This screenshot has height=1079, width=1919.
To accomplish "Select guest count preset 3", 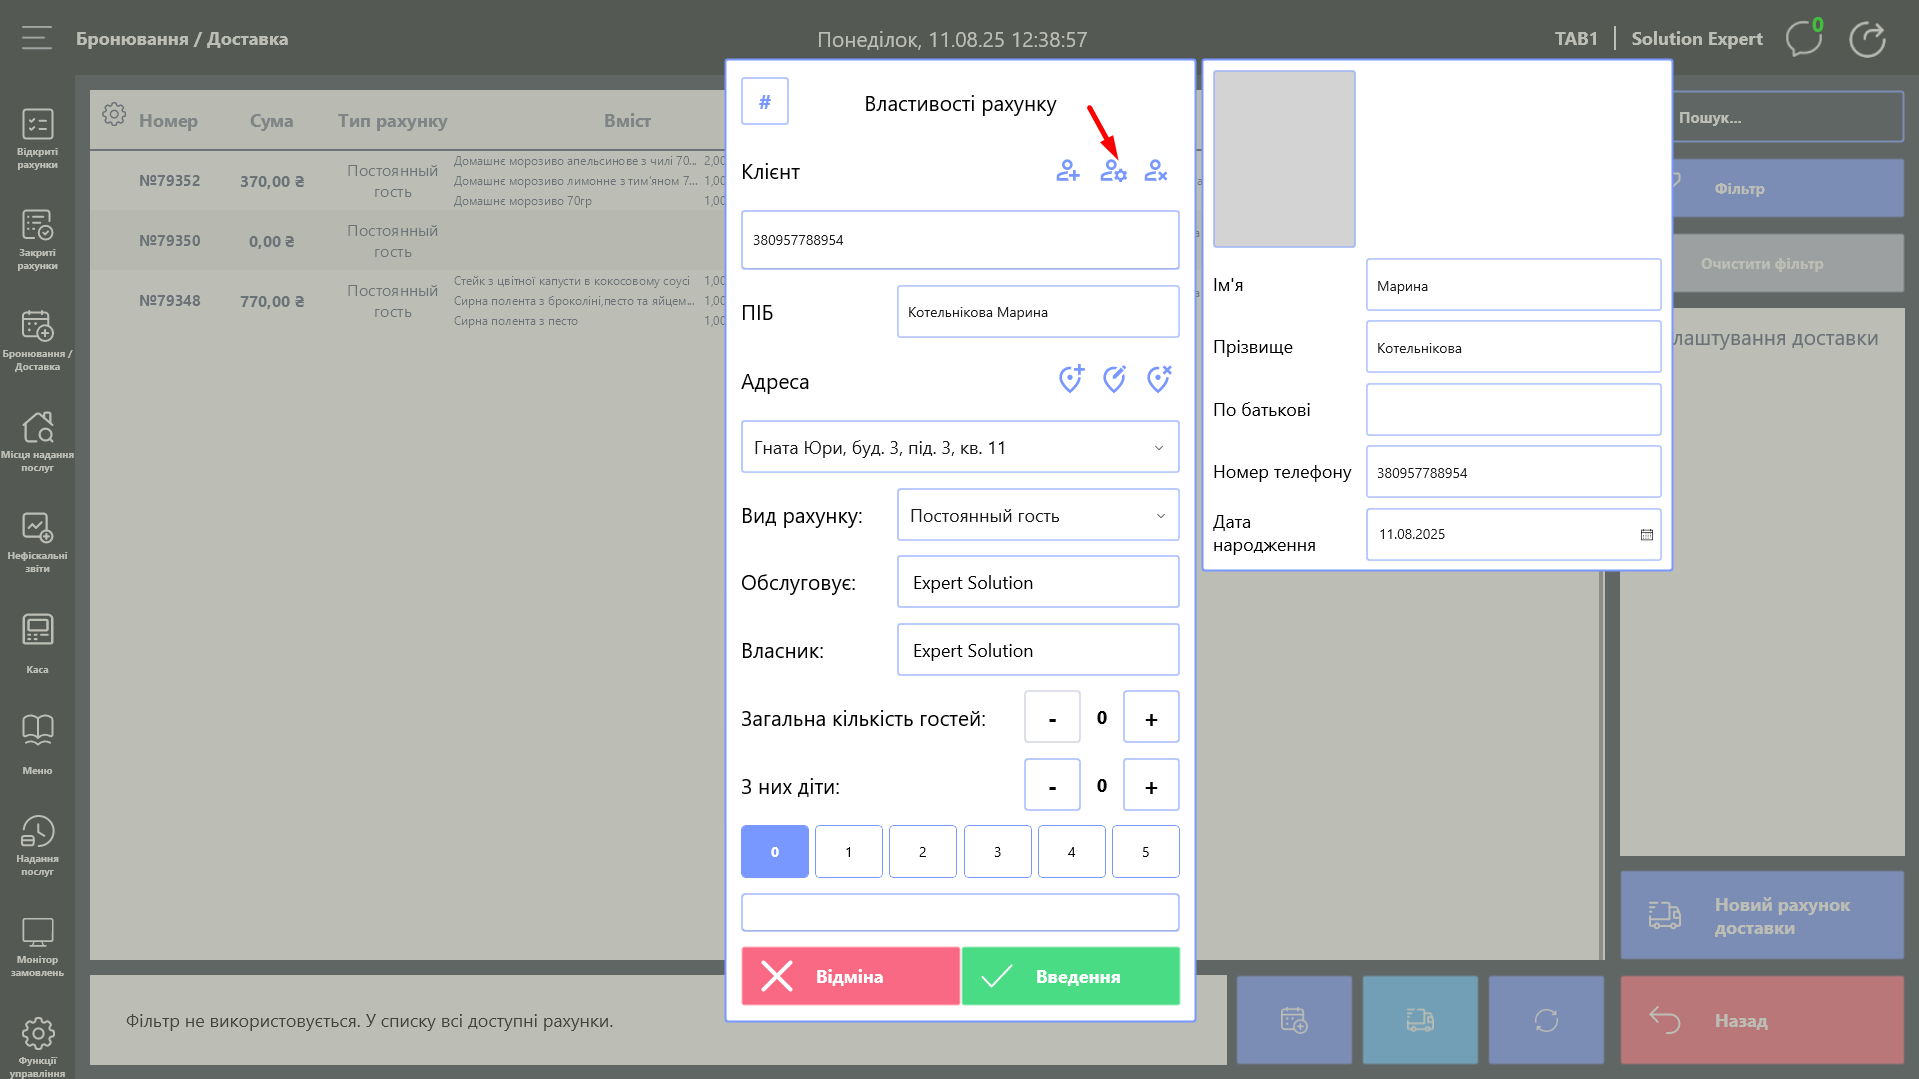I will click(997, 852).
